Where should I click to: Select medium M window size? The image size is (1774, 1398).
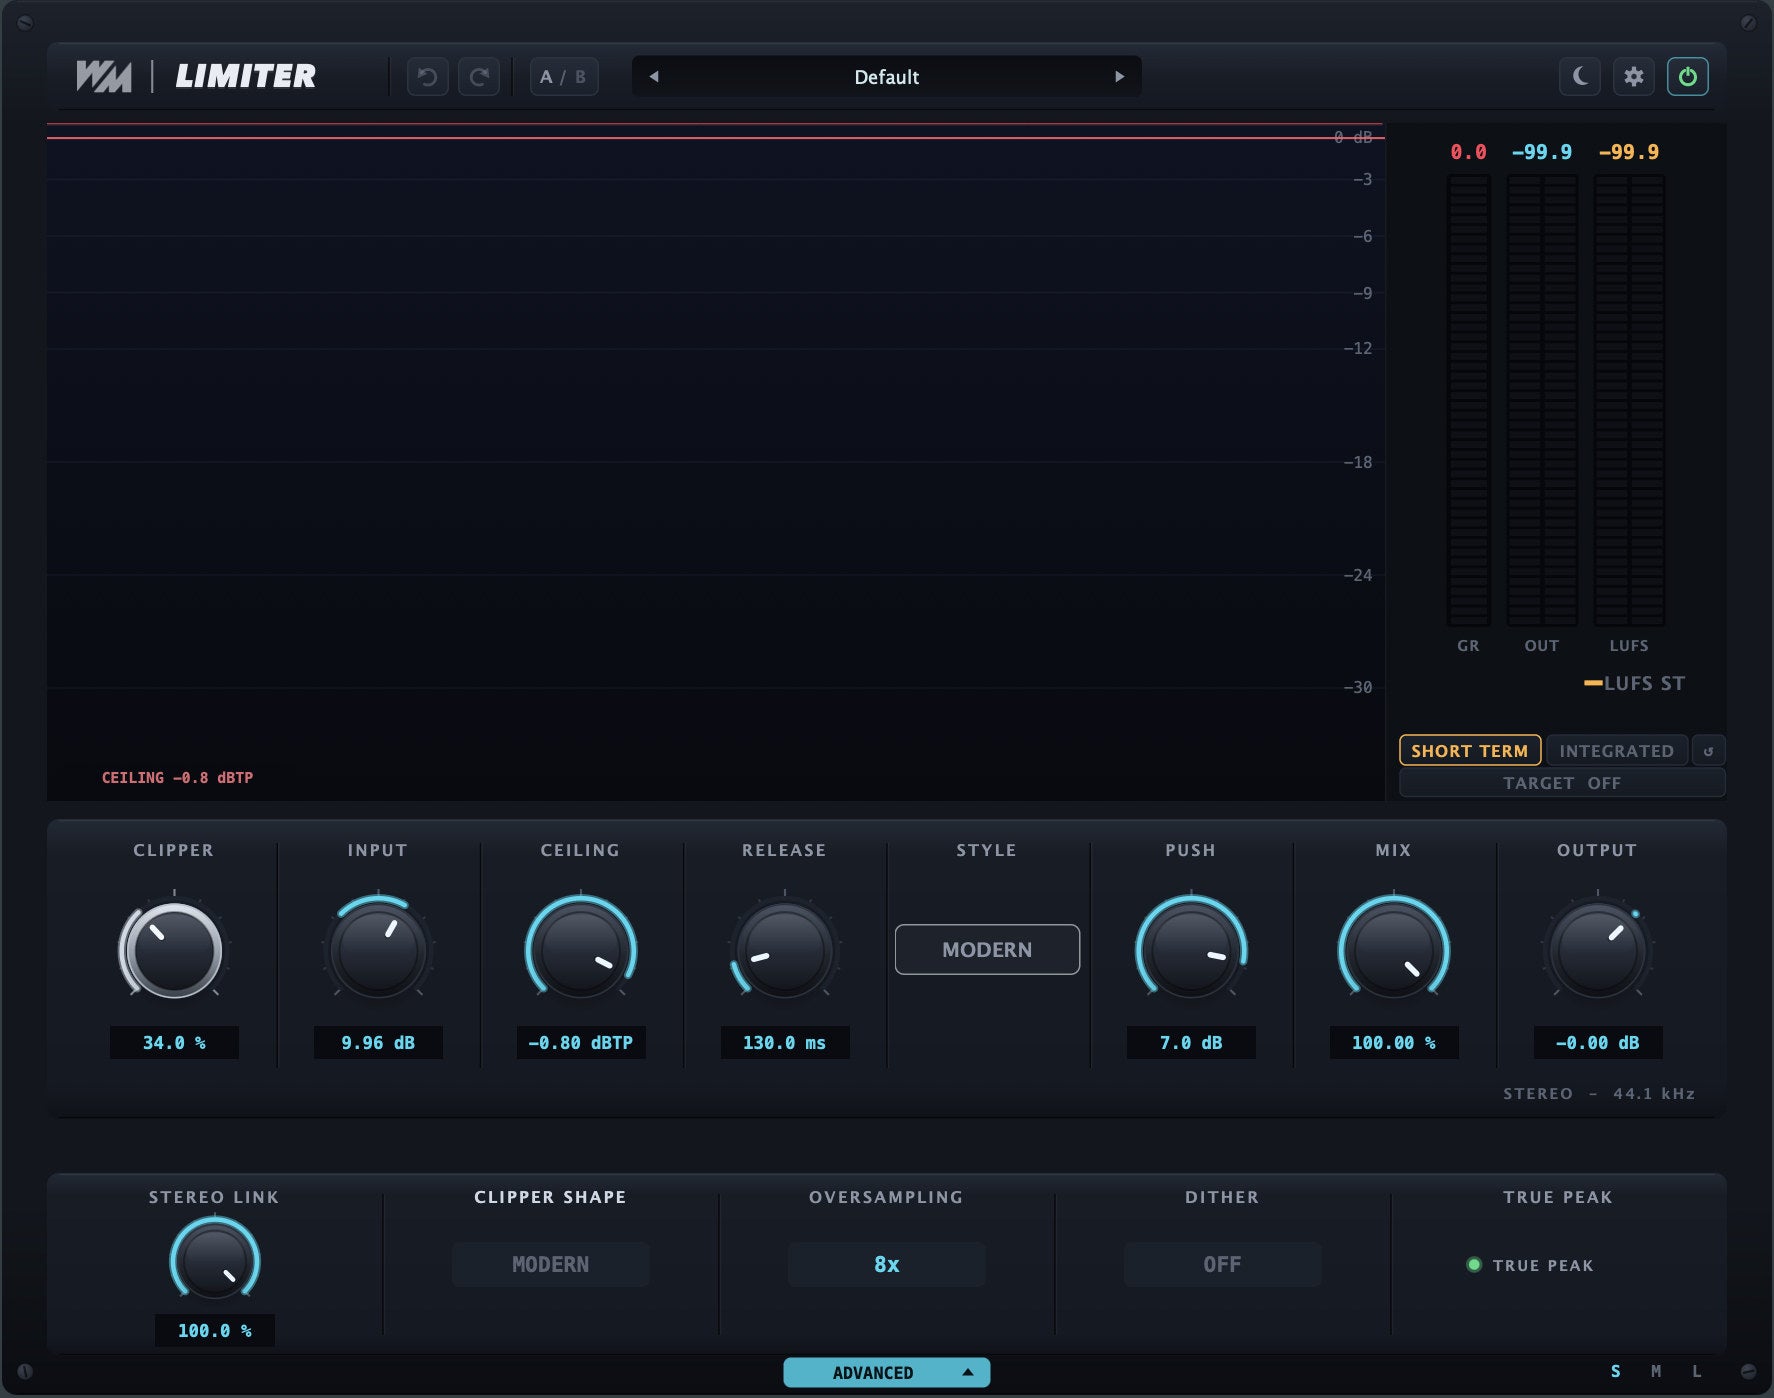point(1656,1371)
